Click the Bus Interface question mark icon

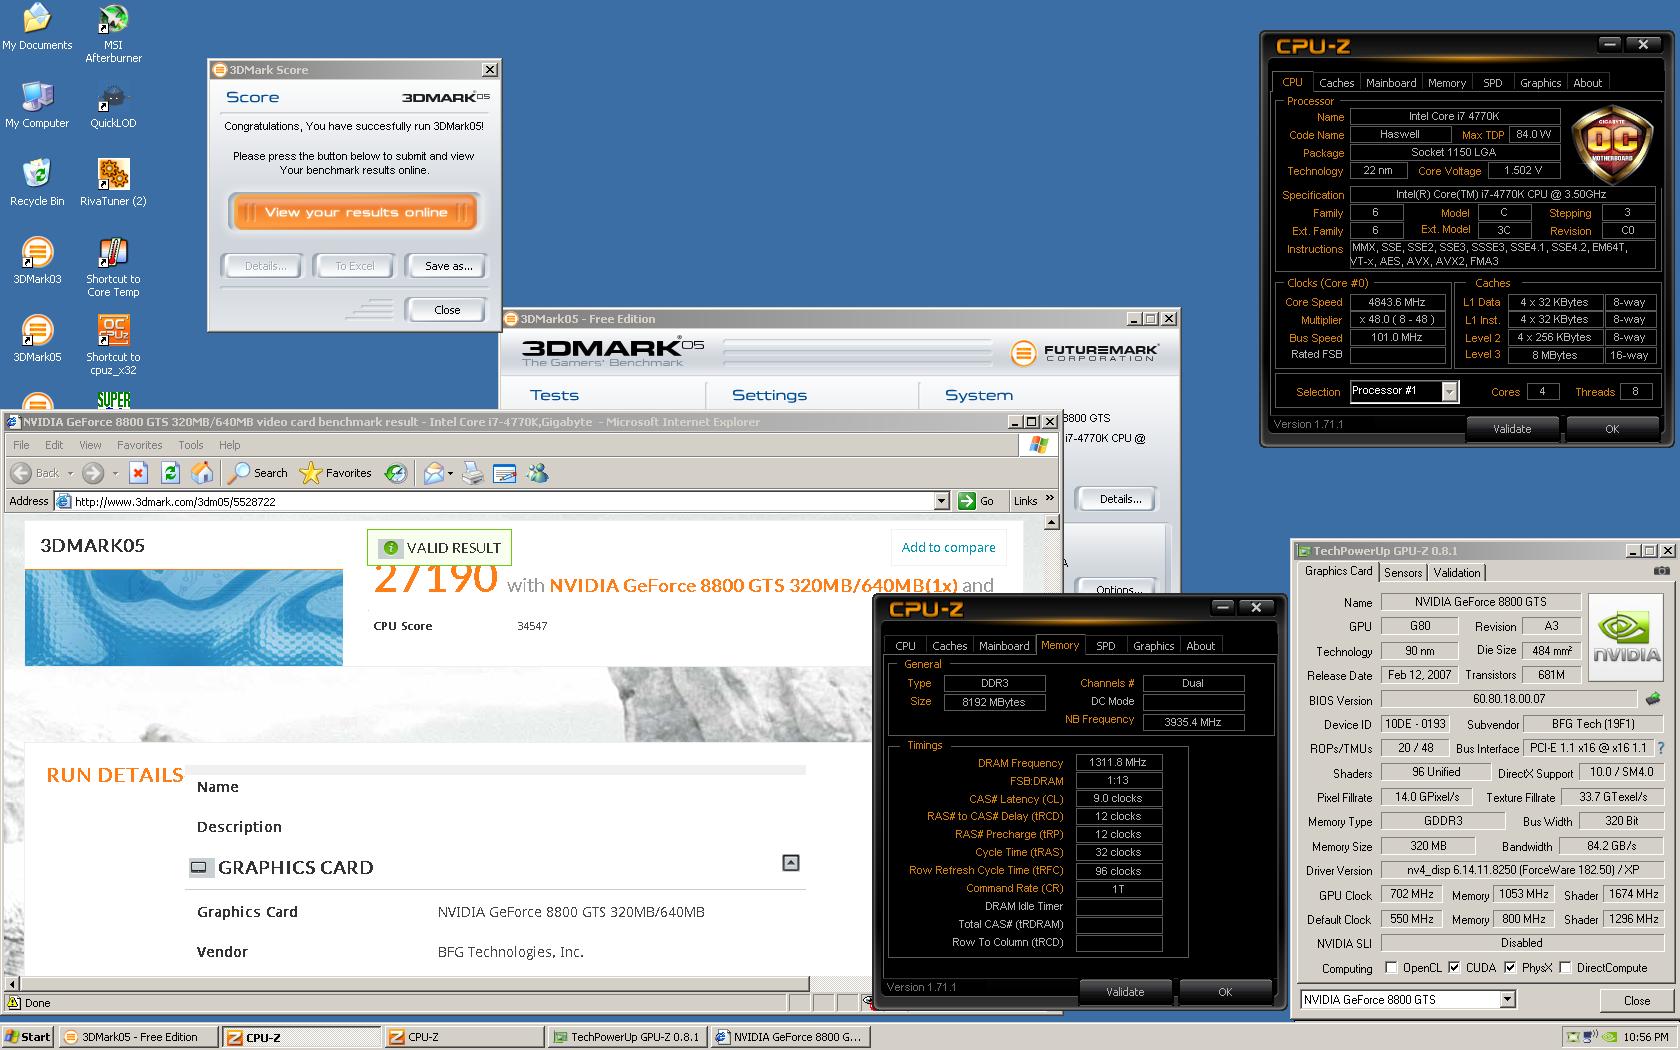(x=1661, y=748)
